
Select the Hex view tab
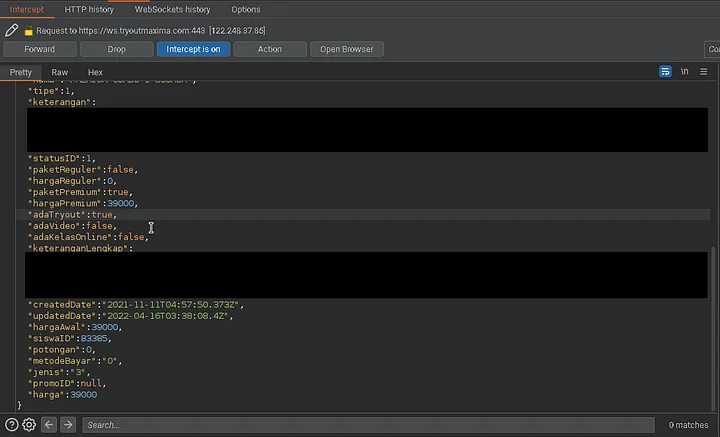pos(95,72)
